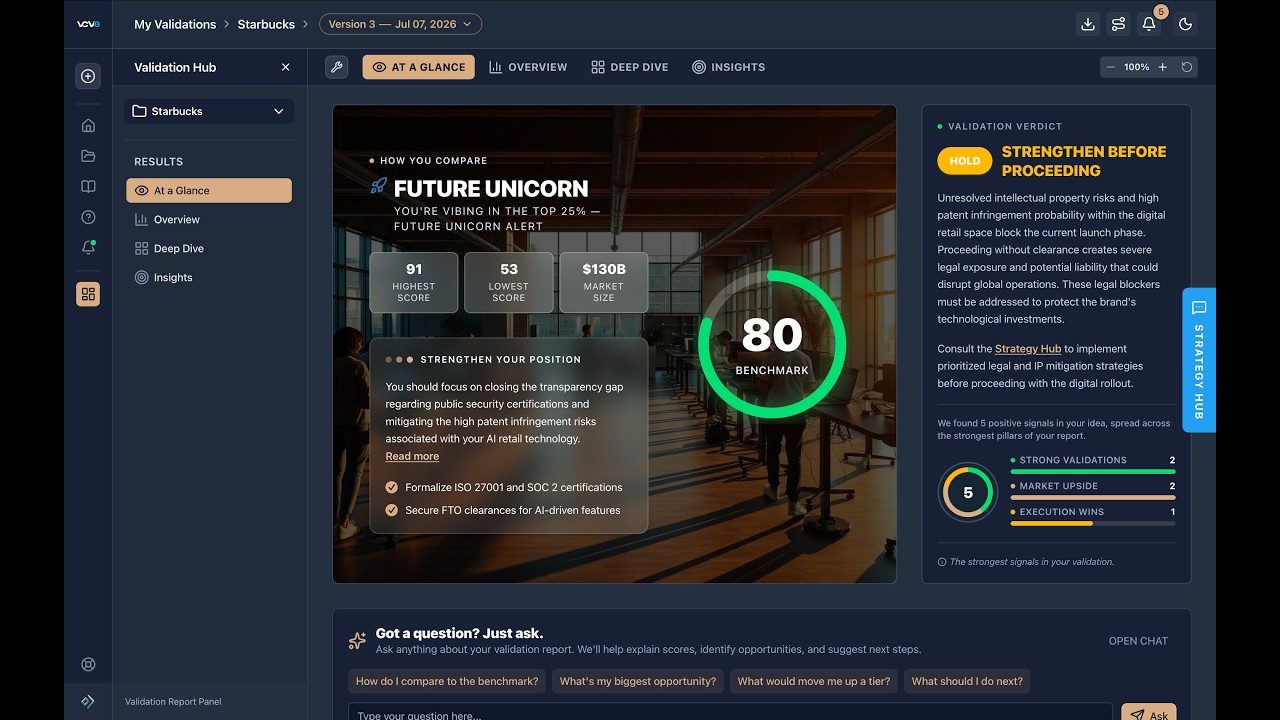The width and height of the screenshot is (1280, 720).
Task: Click the rocket icon by Future Unicorn
Action: [x=378, y=186]
